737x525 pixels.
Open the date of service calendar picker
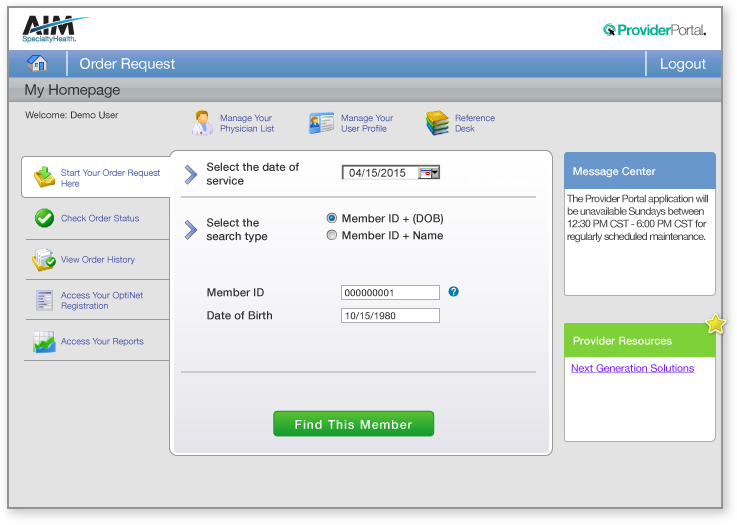428,172
